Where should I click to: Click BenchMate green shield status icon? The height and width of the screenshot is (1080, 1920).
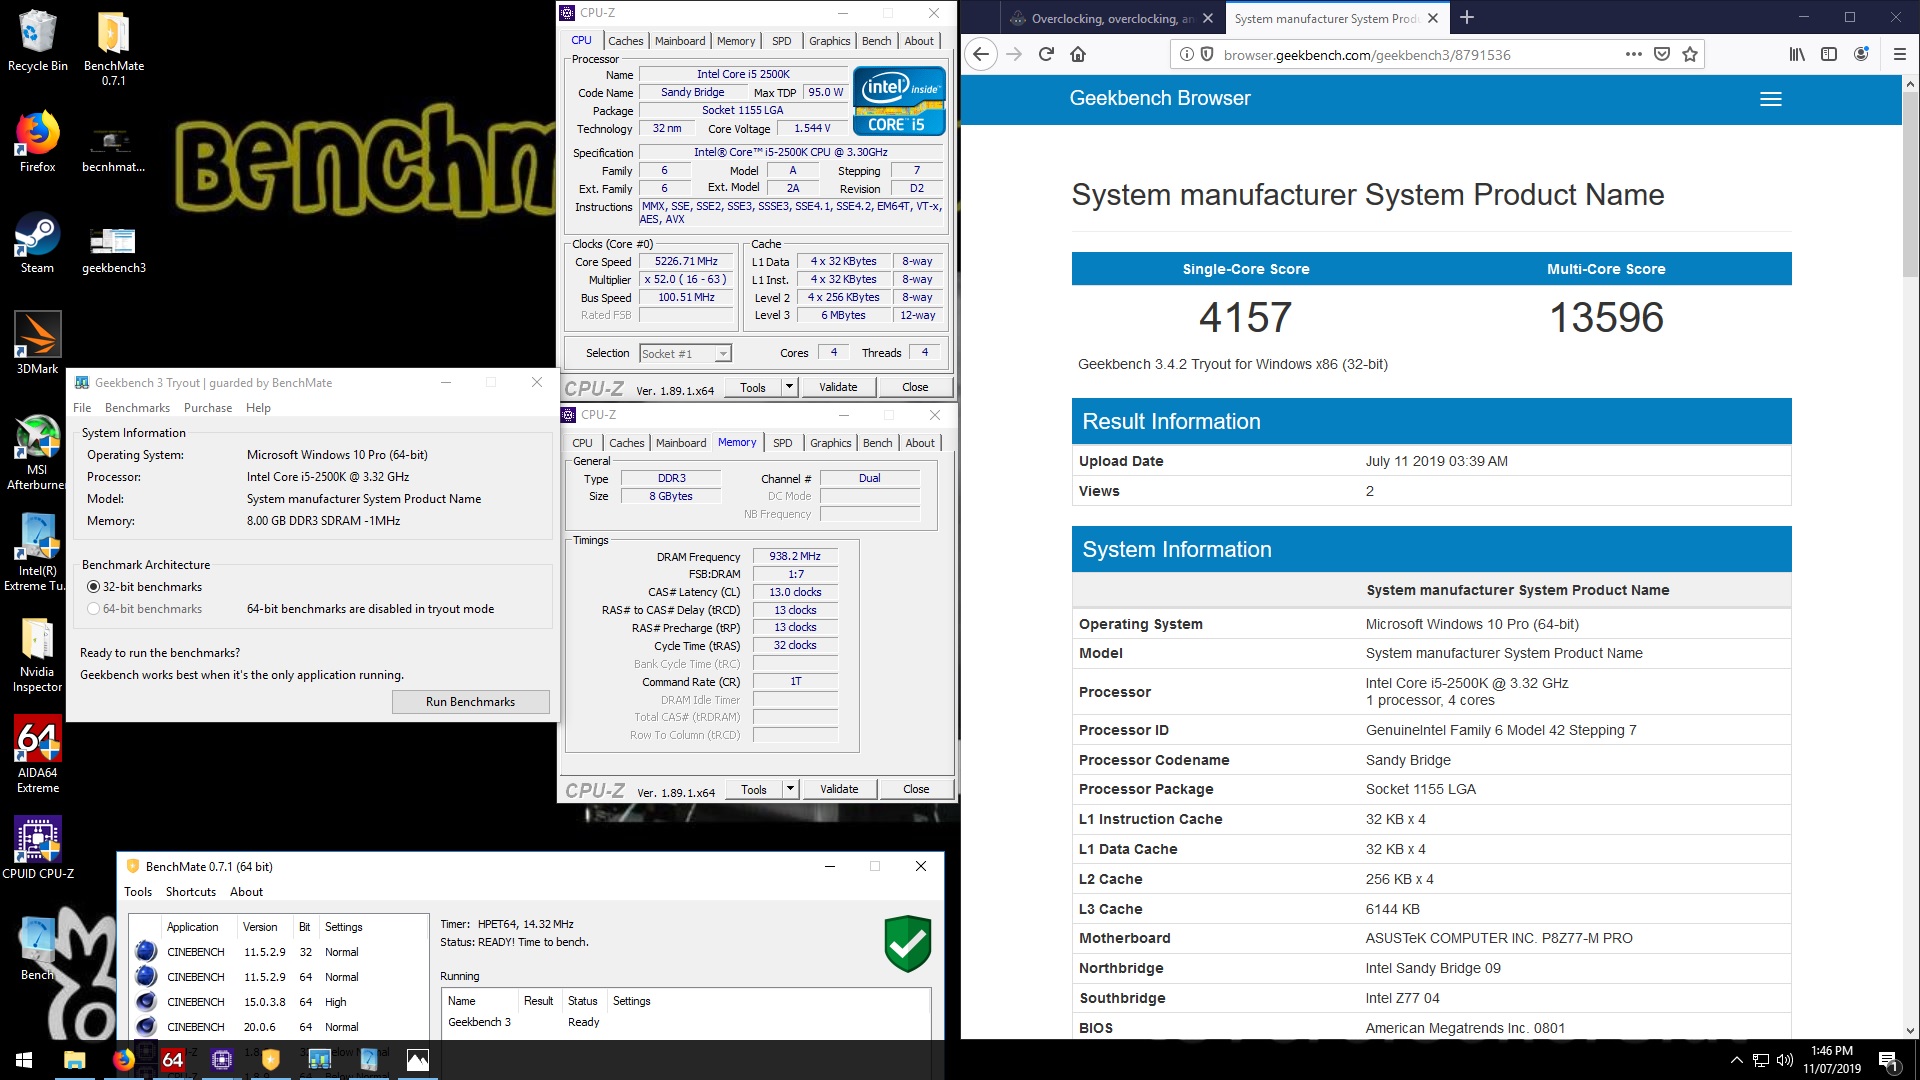pyautogui.click(x=908, y=943)
